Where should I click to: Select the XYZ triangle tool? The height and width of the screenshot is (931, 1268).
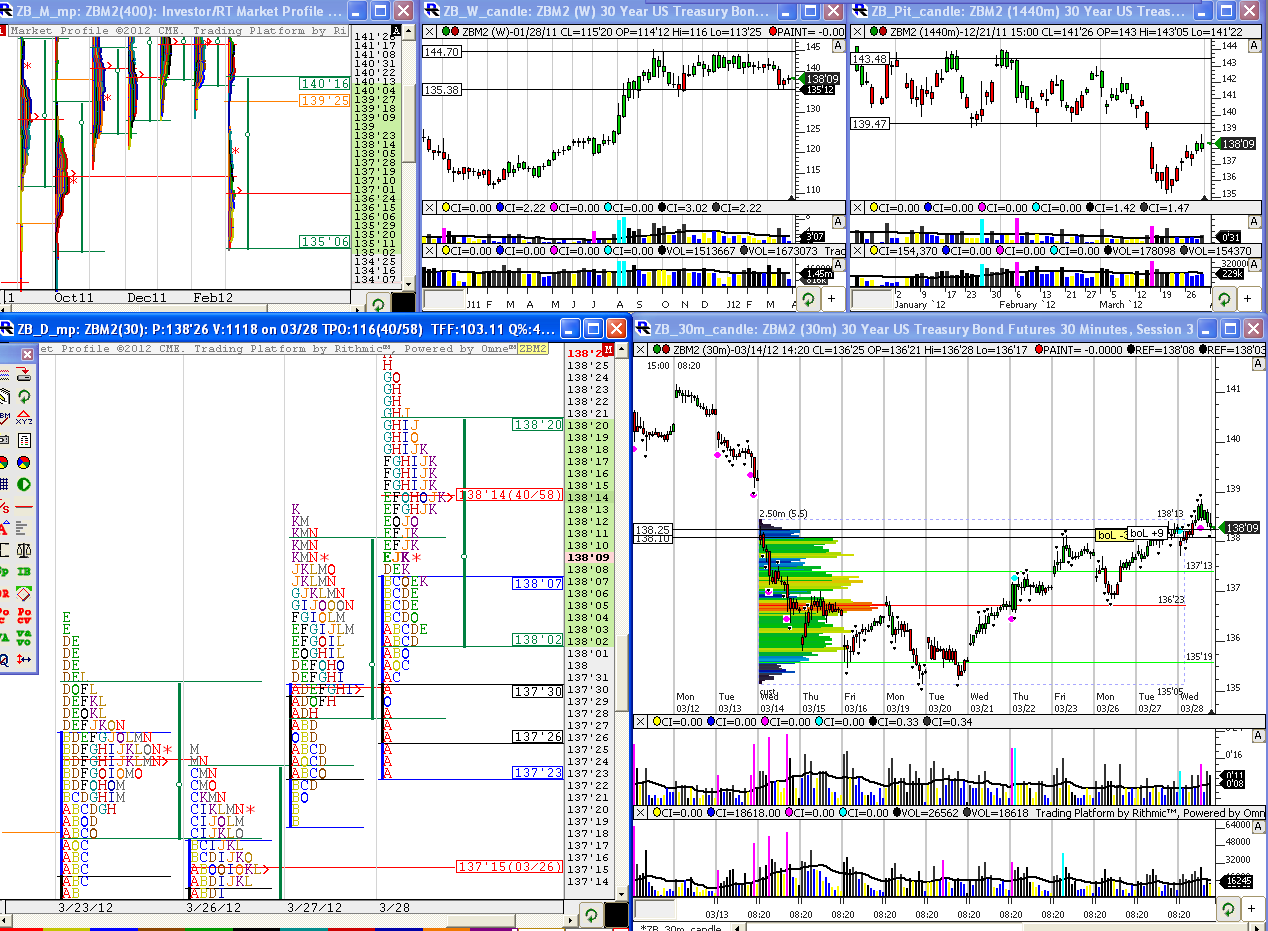click(x=24, y=418)
